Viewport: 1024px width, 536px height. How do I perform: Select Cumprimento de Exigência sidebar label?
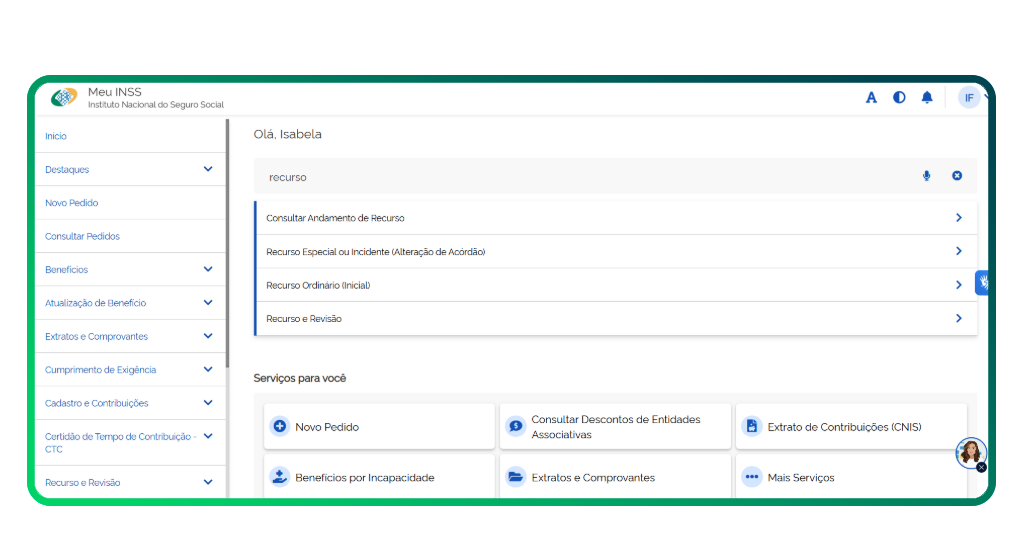click(x=101, y=369)
